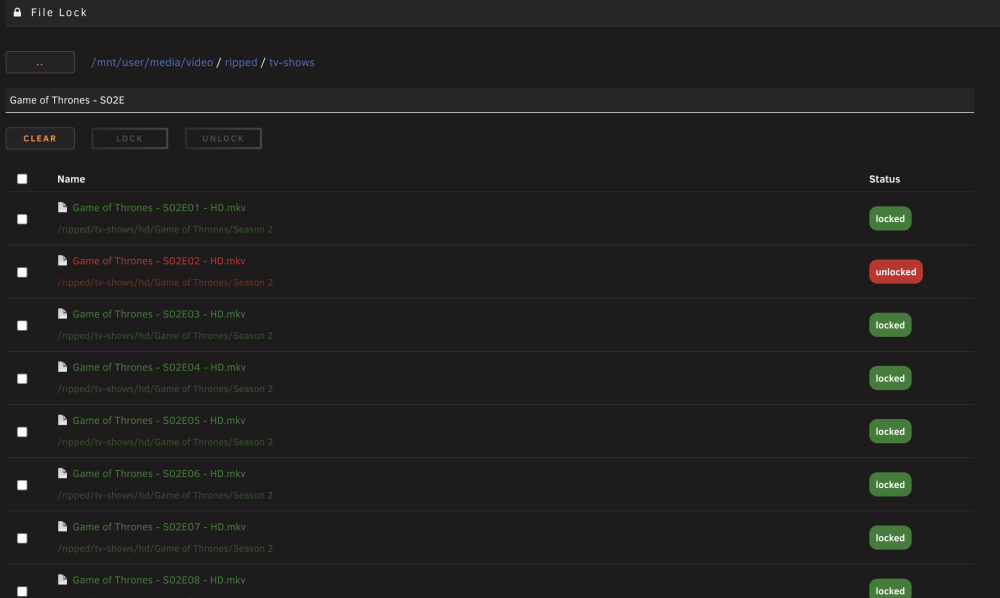Viewport: 1000px width, 598px height.
Task: Click the file icon beside S02E08
Action: 62,580
